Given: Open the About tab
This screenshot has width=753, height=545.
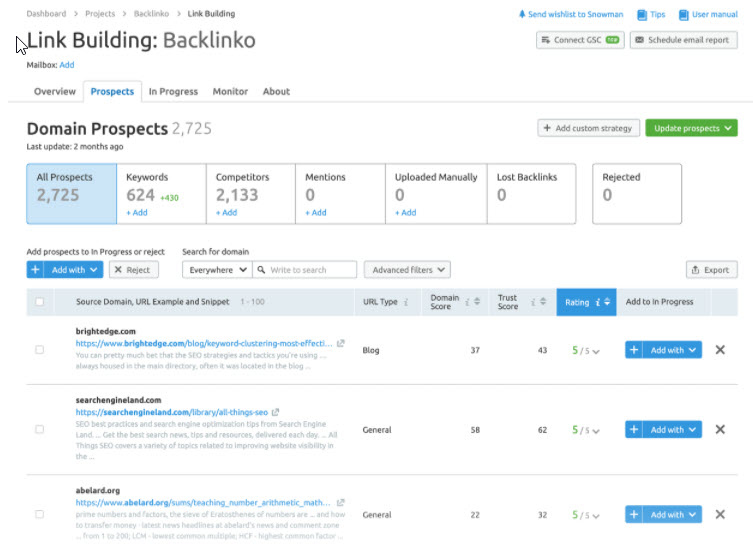Looking at the screenshot, I should pos(276,91).
